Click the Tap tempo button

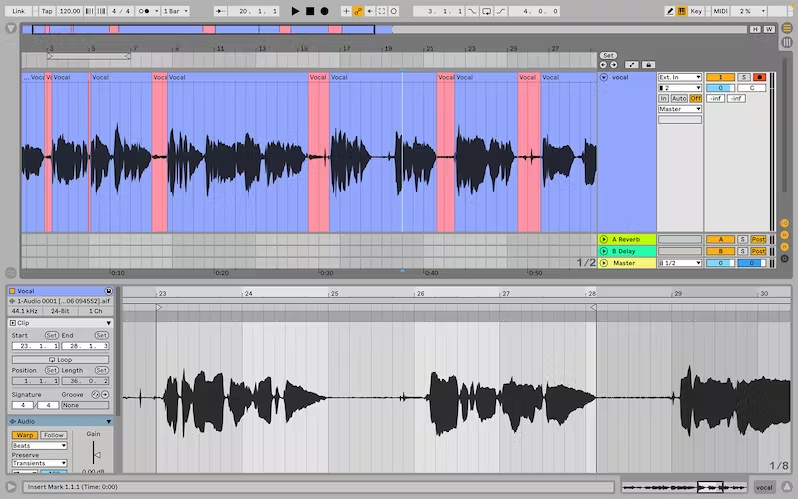[x=47, y=11]
